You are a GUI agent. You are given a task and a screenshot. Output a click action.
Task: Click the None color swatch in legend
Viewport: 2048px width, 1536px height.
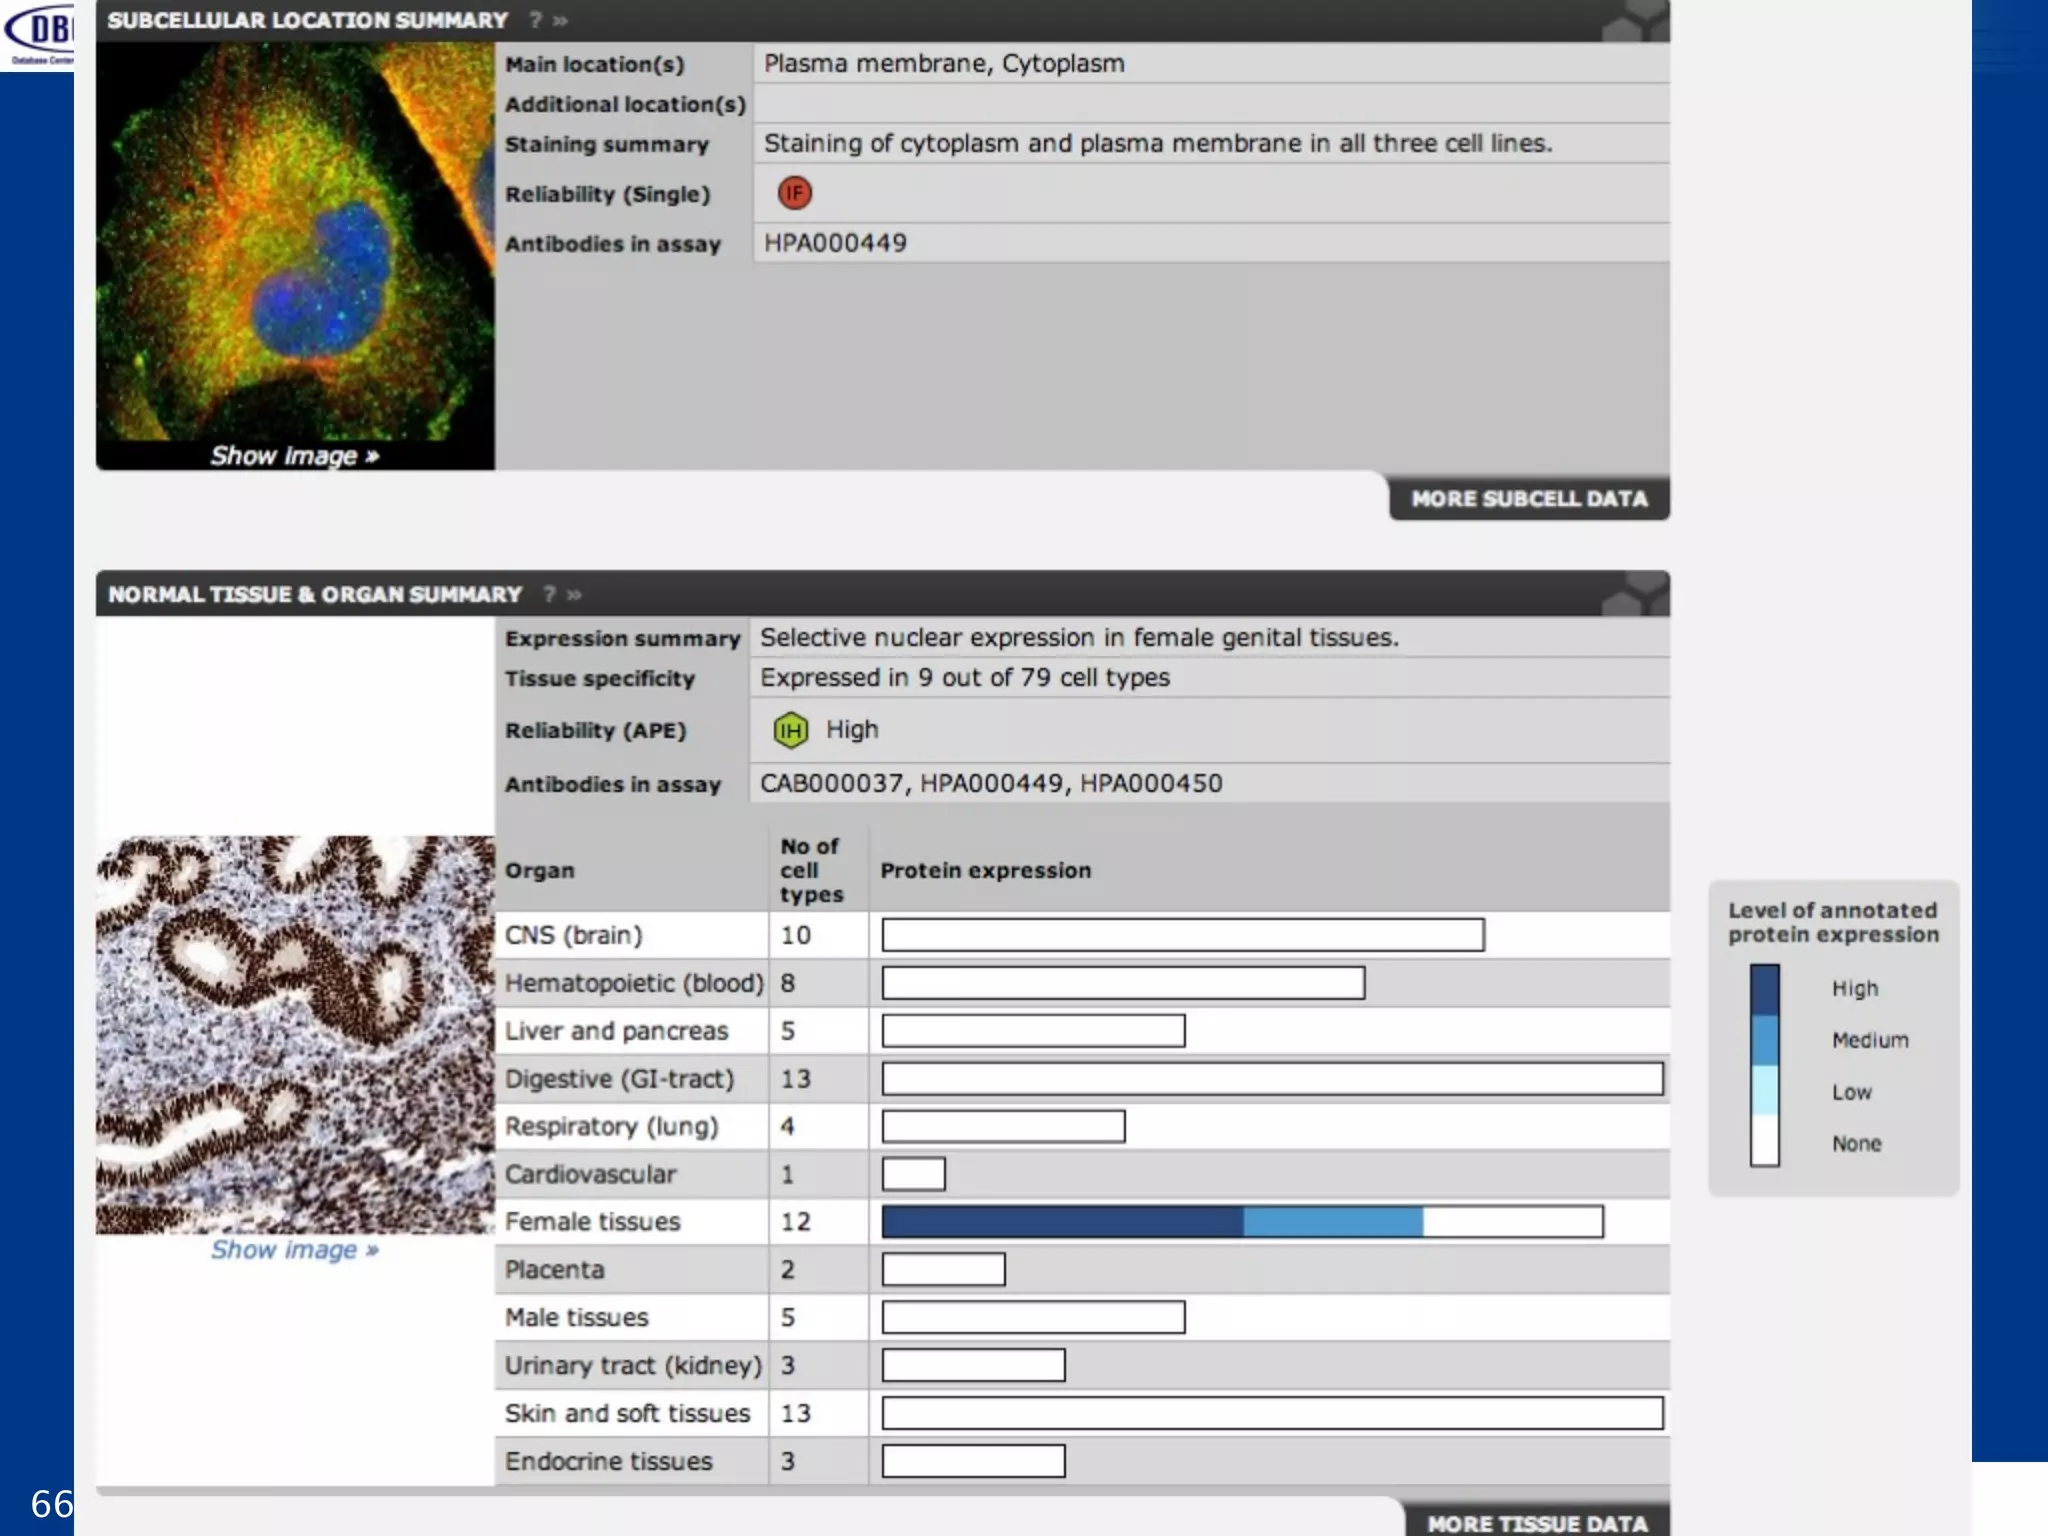(1764, 1140)
